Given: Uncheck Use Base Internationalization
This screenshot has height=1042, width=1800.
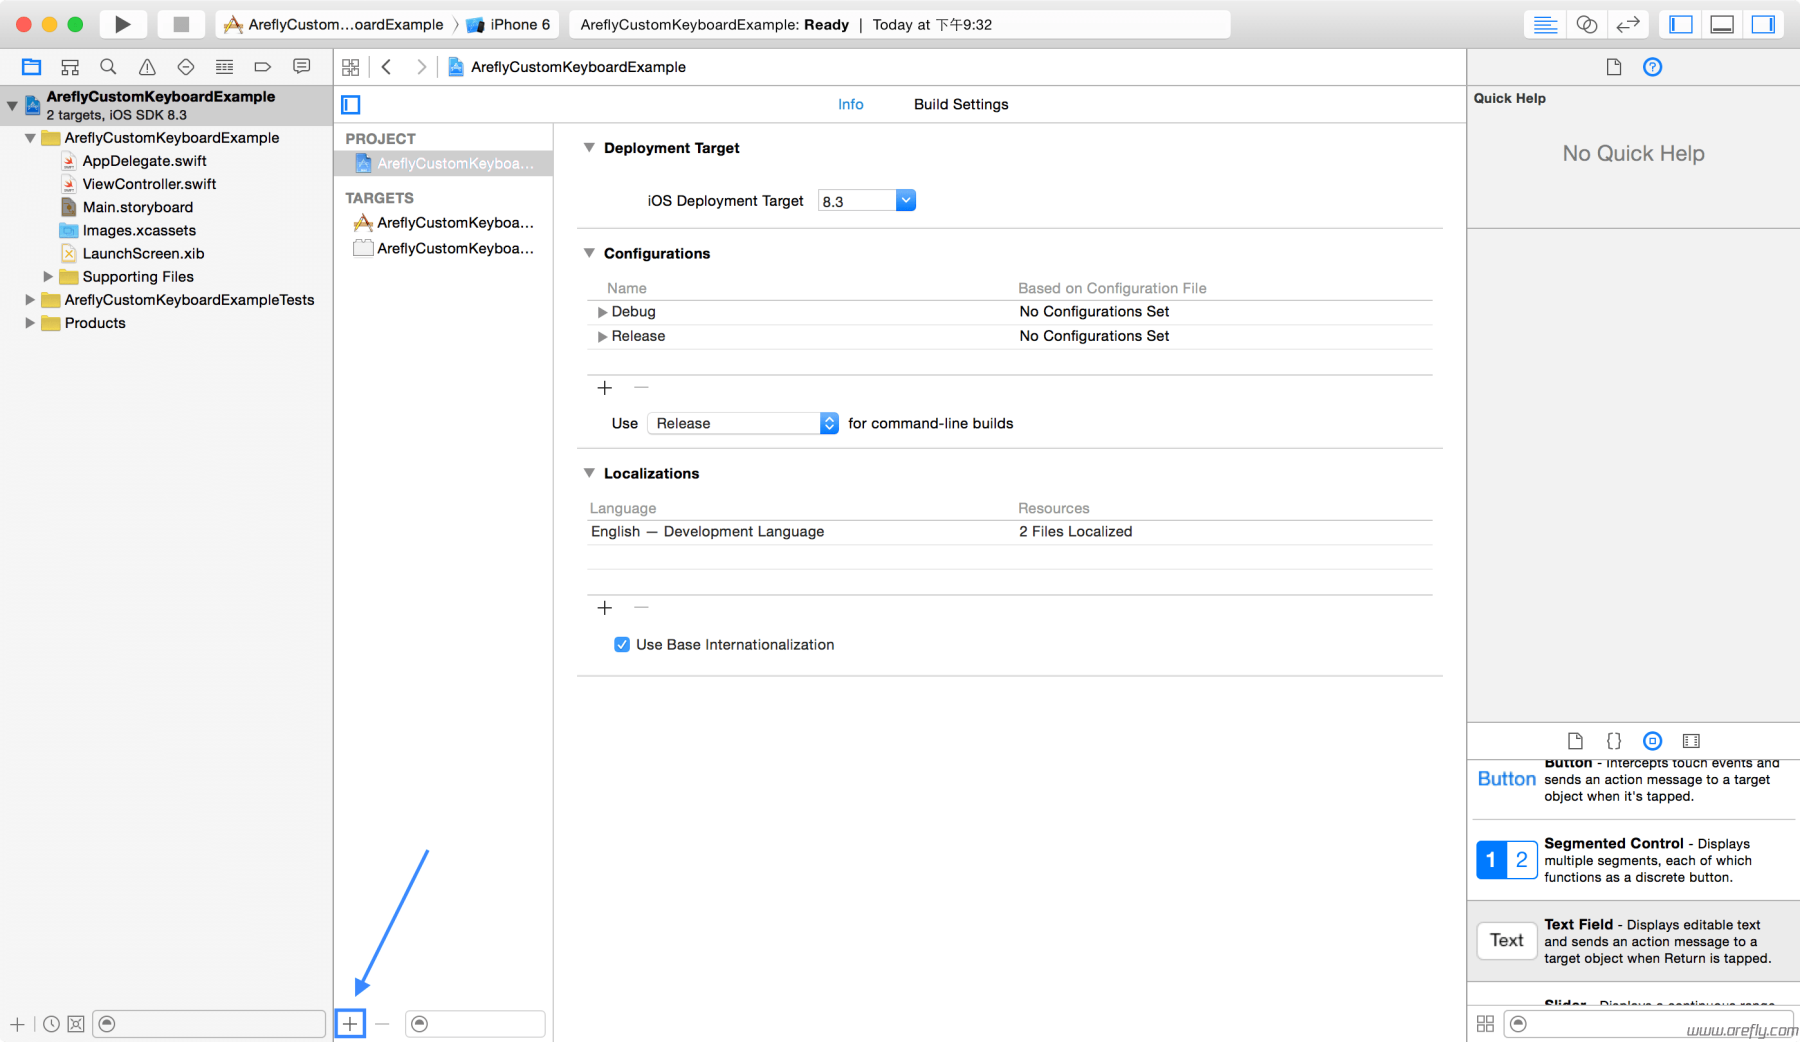Looking at the screenshot, I should (x=622, y=644).
